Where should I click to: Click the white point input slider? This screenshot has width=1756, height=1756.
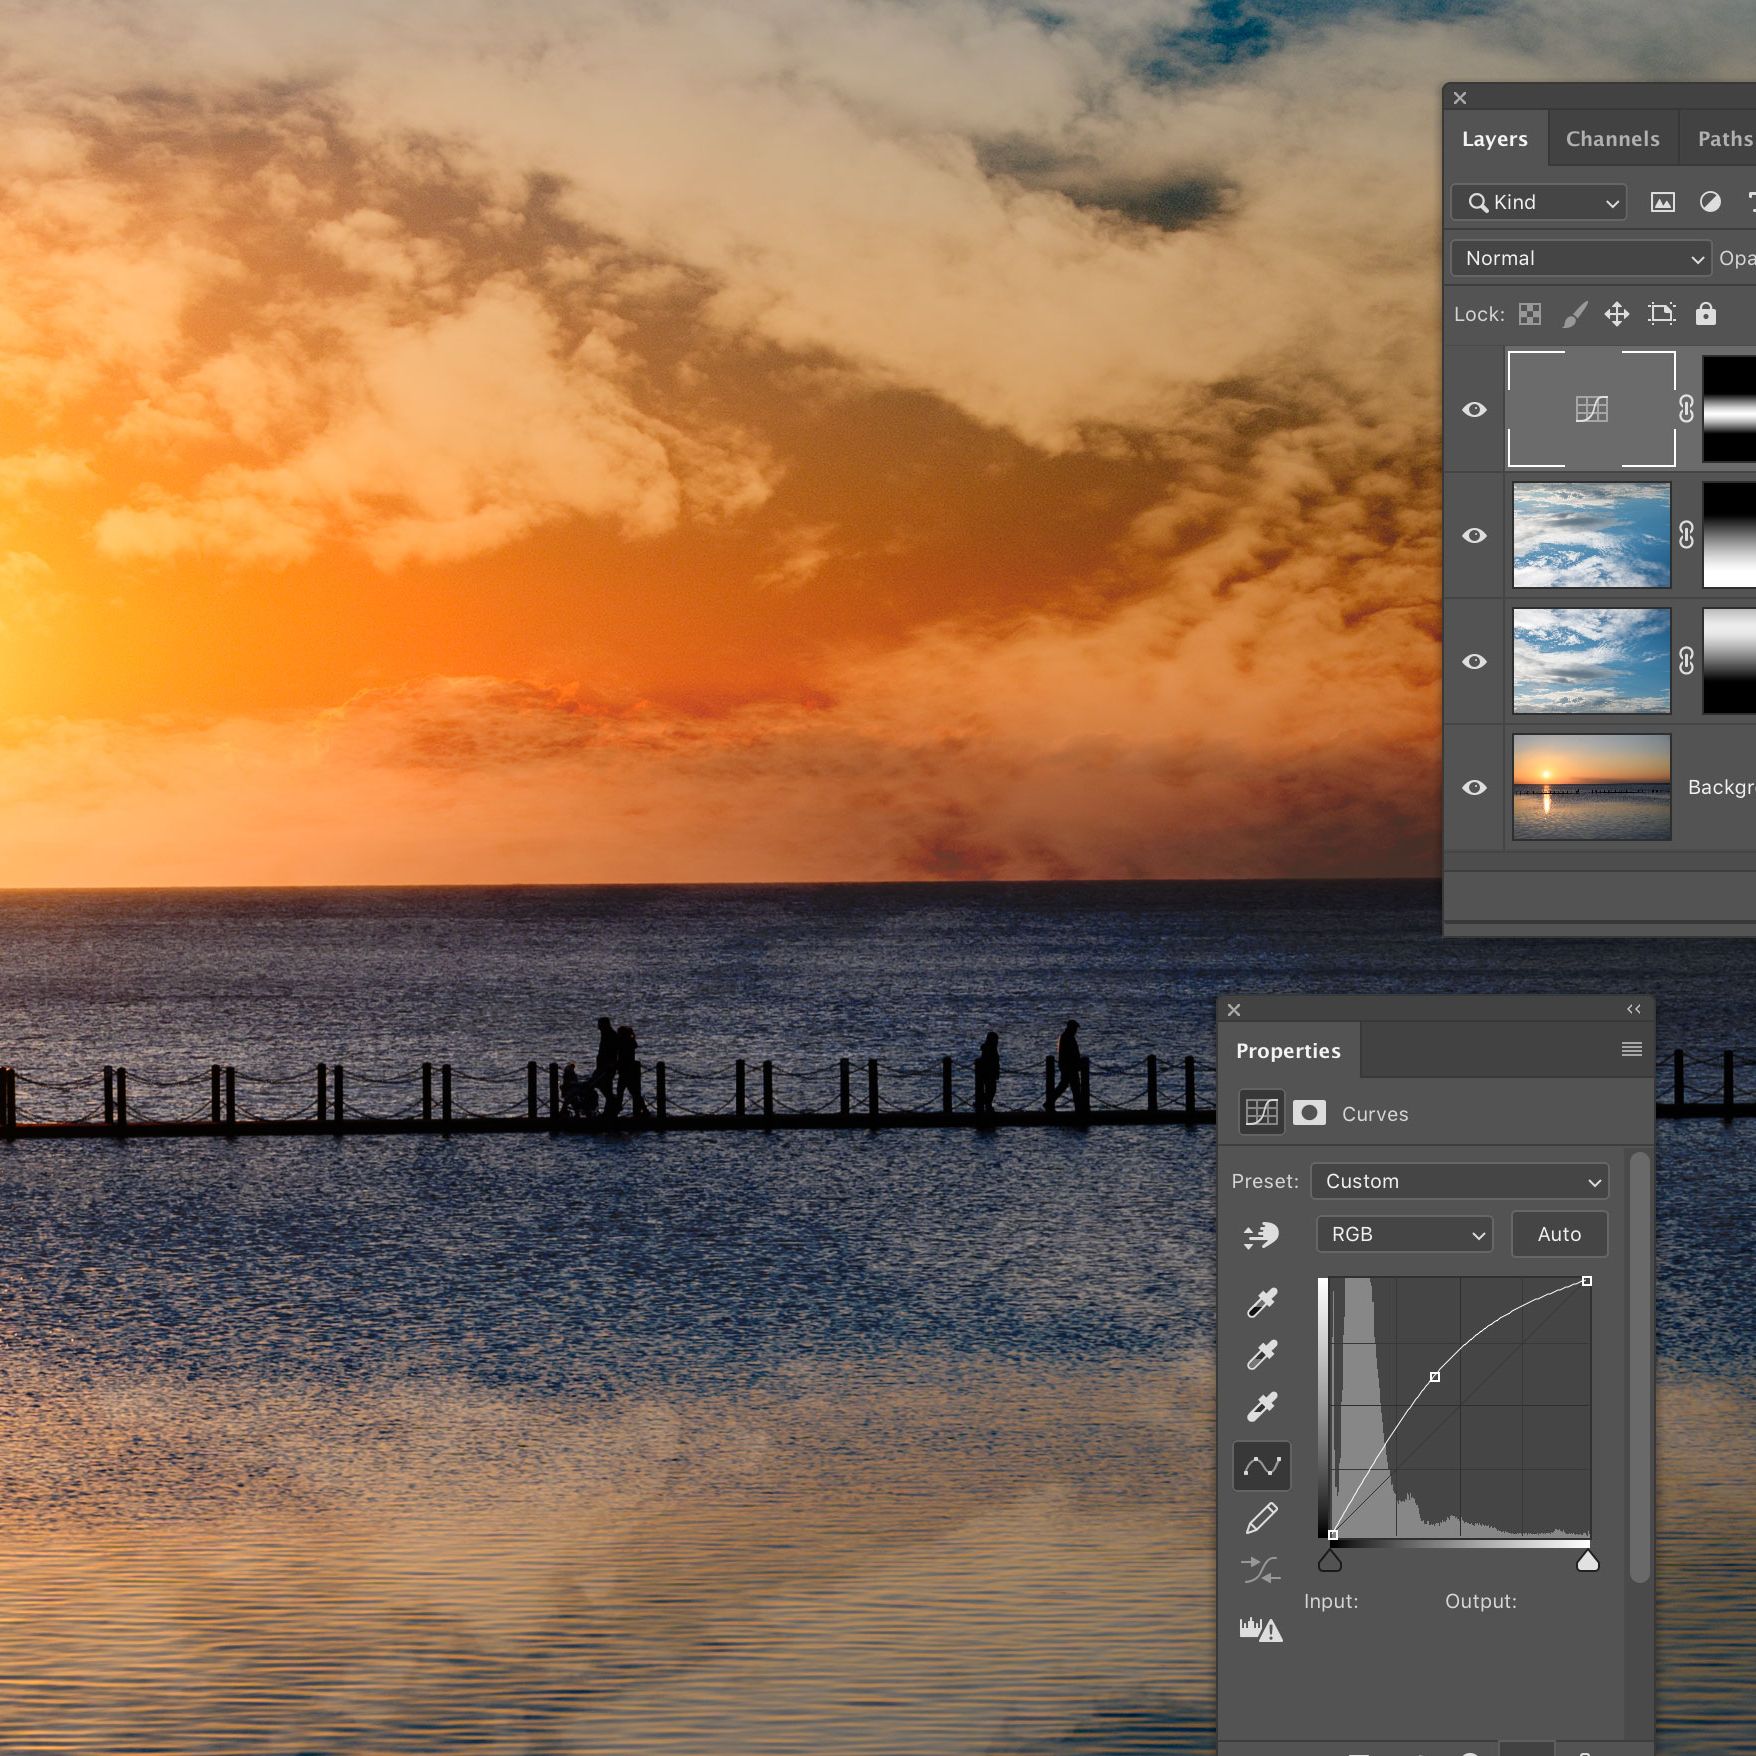pyautogui.click(x=1587, y=1560)
